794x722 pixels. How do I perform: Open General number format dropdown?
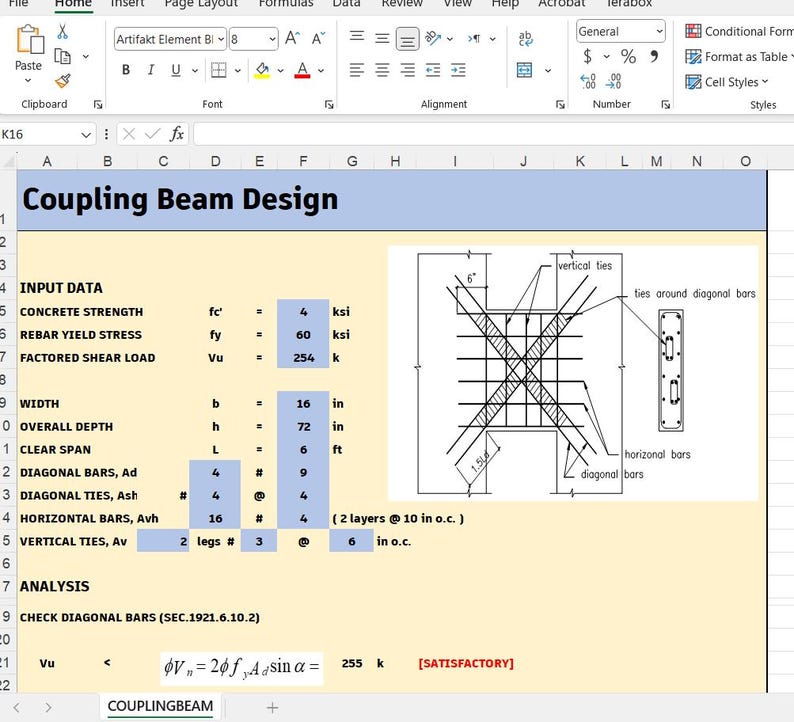(659, 31)
